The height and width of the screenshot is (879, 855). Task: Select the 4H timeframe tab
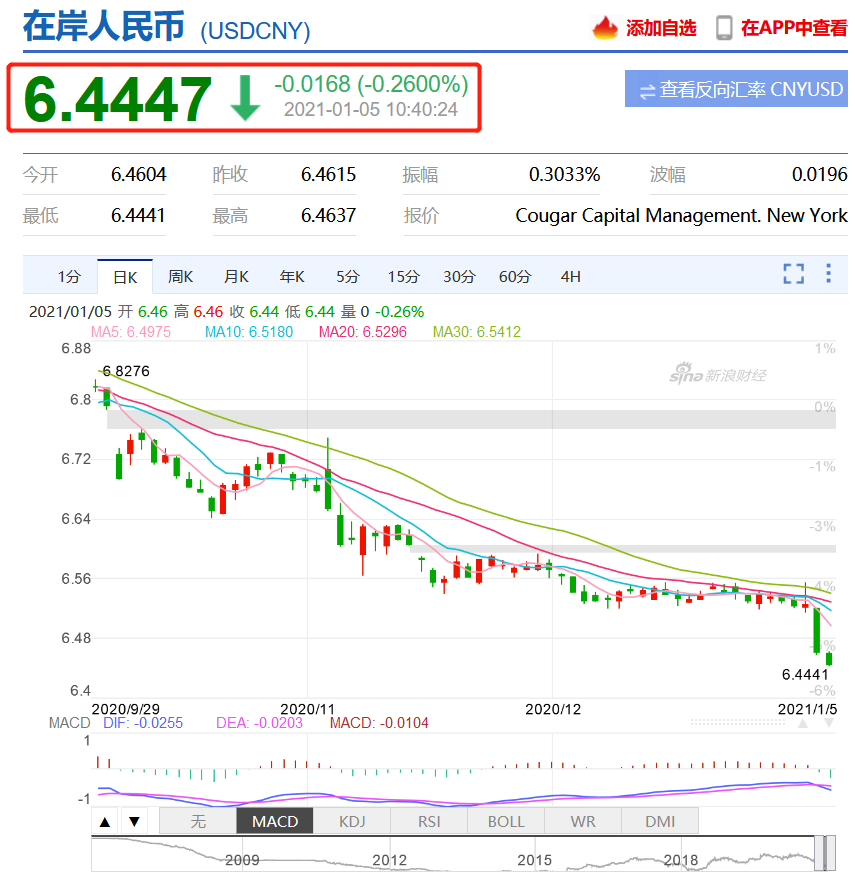click(x=570, y=276)
